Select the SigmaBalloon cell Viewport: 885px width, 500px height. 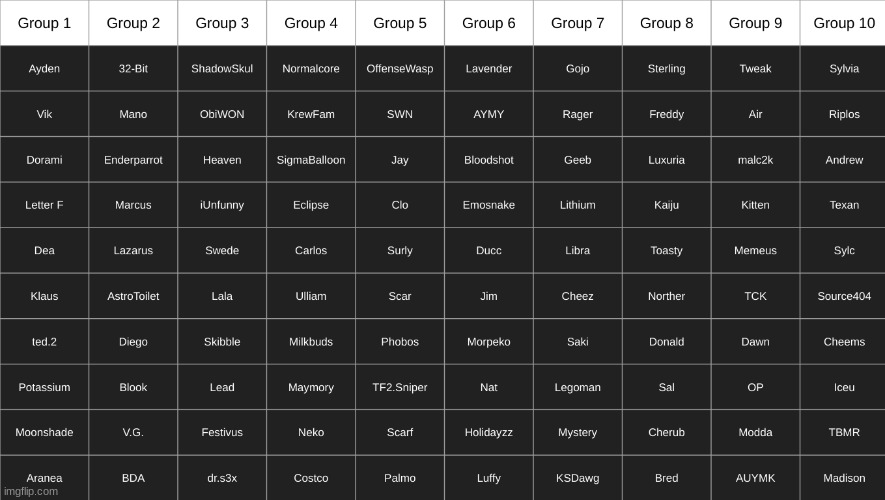click(311, 160)
